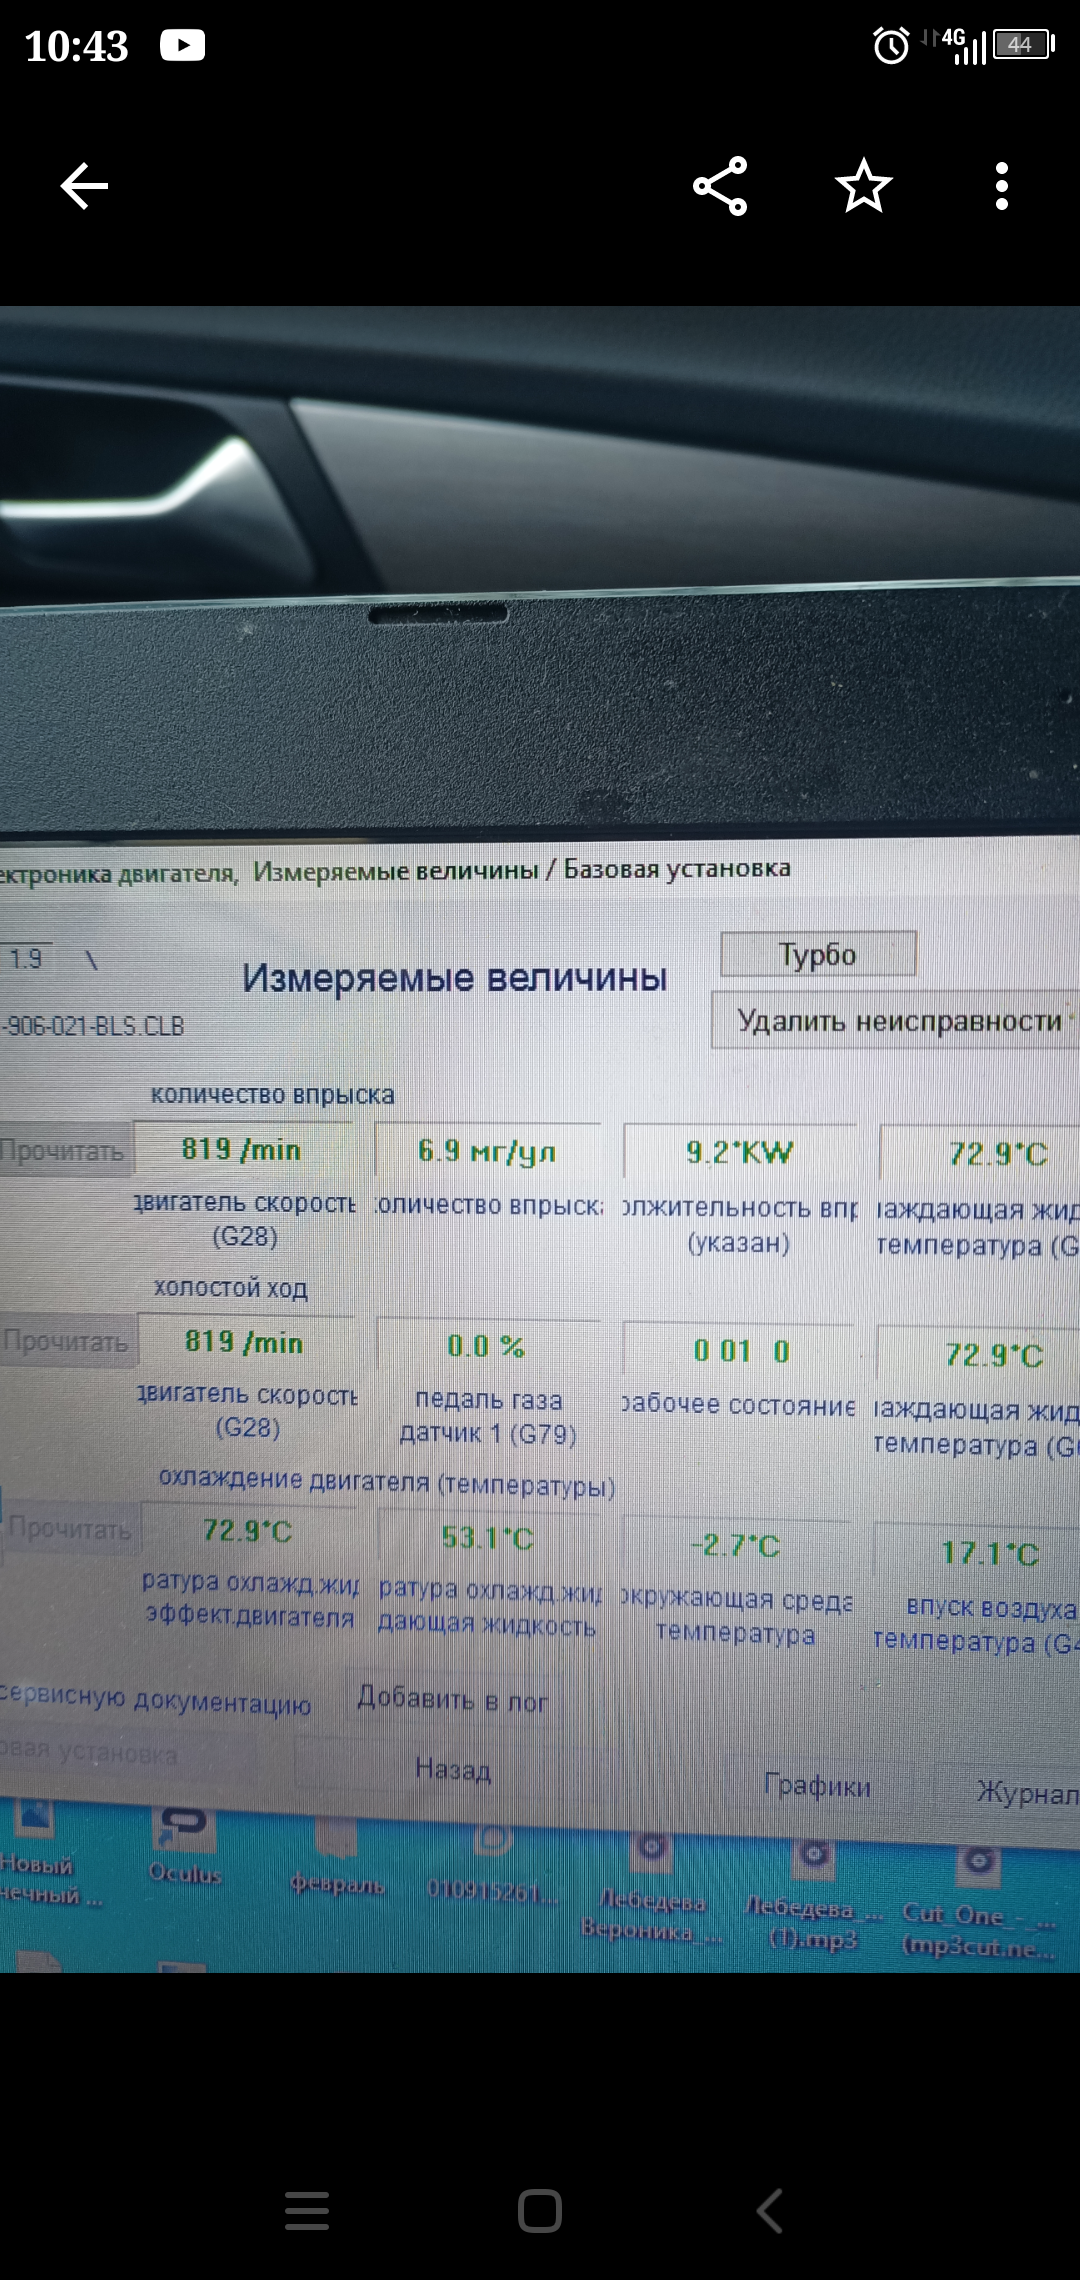1080x2280 pixels.
Task: Tap the Android home button icon
Action: click(x=540, y=2210)
